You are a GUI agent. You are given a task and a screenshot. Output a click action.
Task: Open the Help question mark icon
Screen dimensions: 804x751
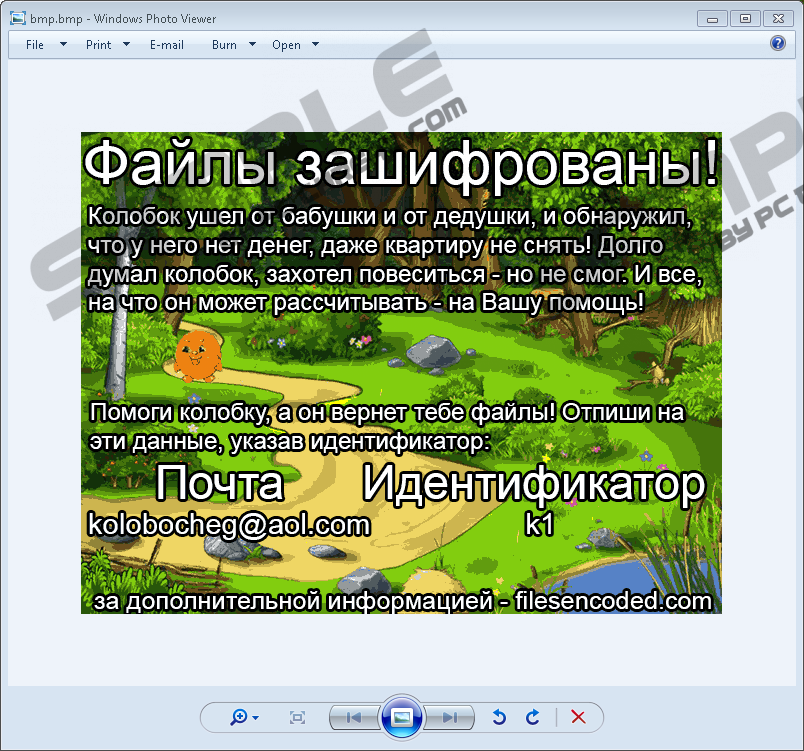[x=778, y=44]
